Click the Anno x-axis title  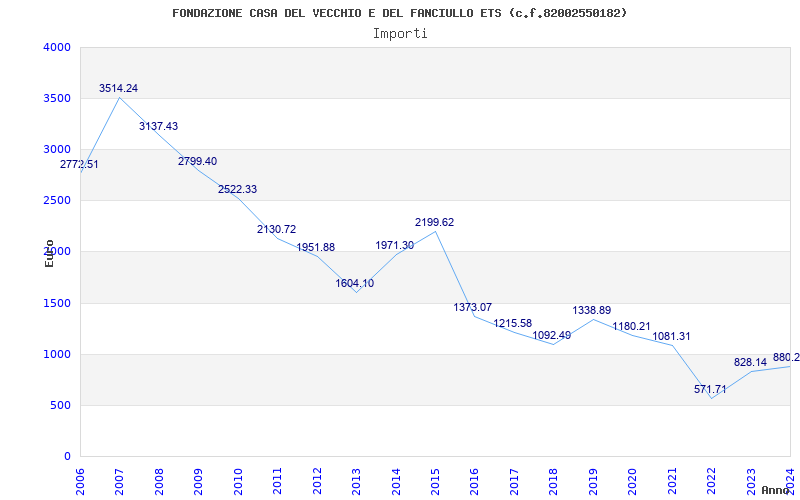click(x=775, y=490)
